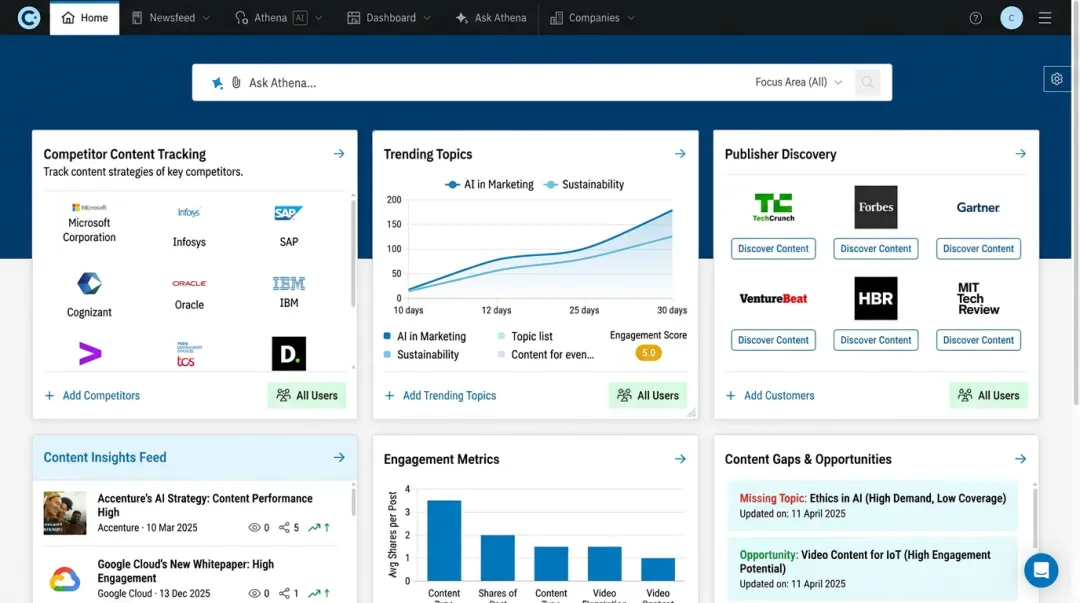Select the Infosys competitor logo
This screenshot has height=603, width=1080.
click(189, 212)
